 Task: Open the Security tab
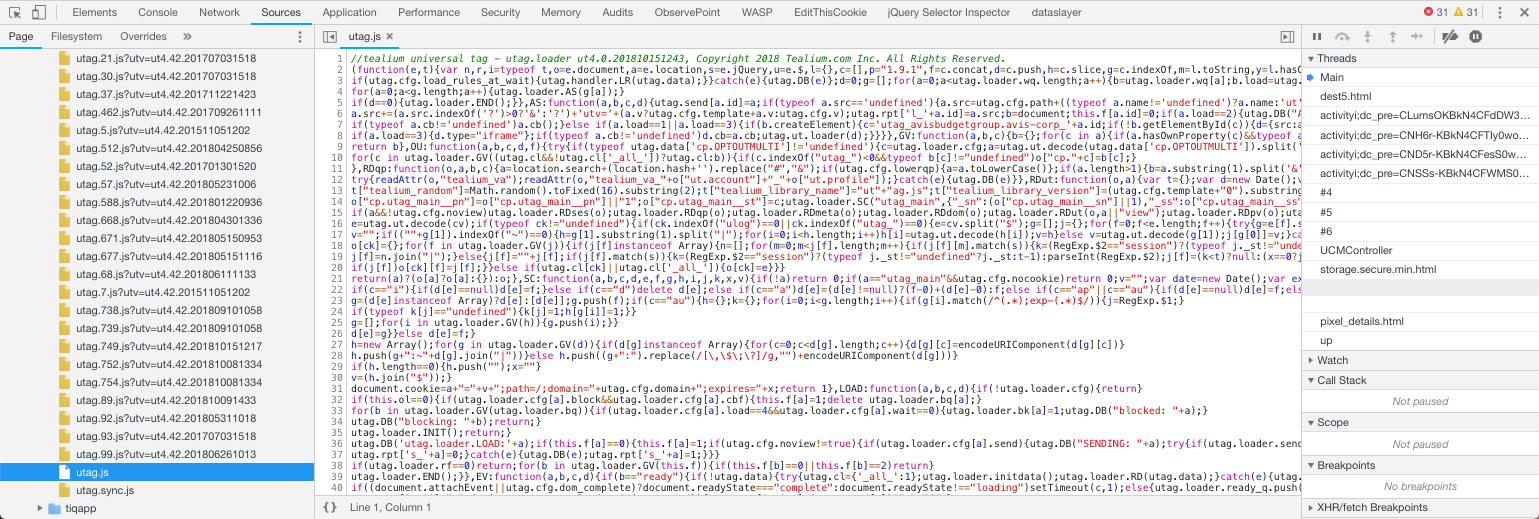500,12
